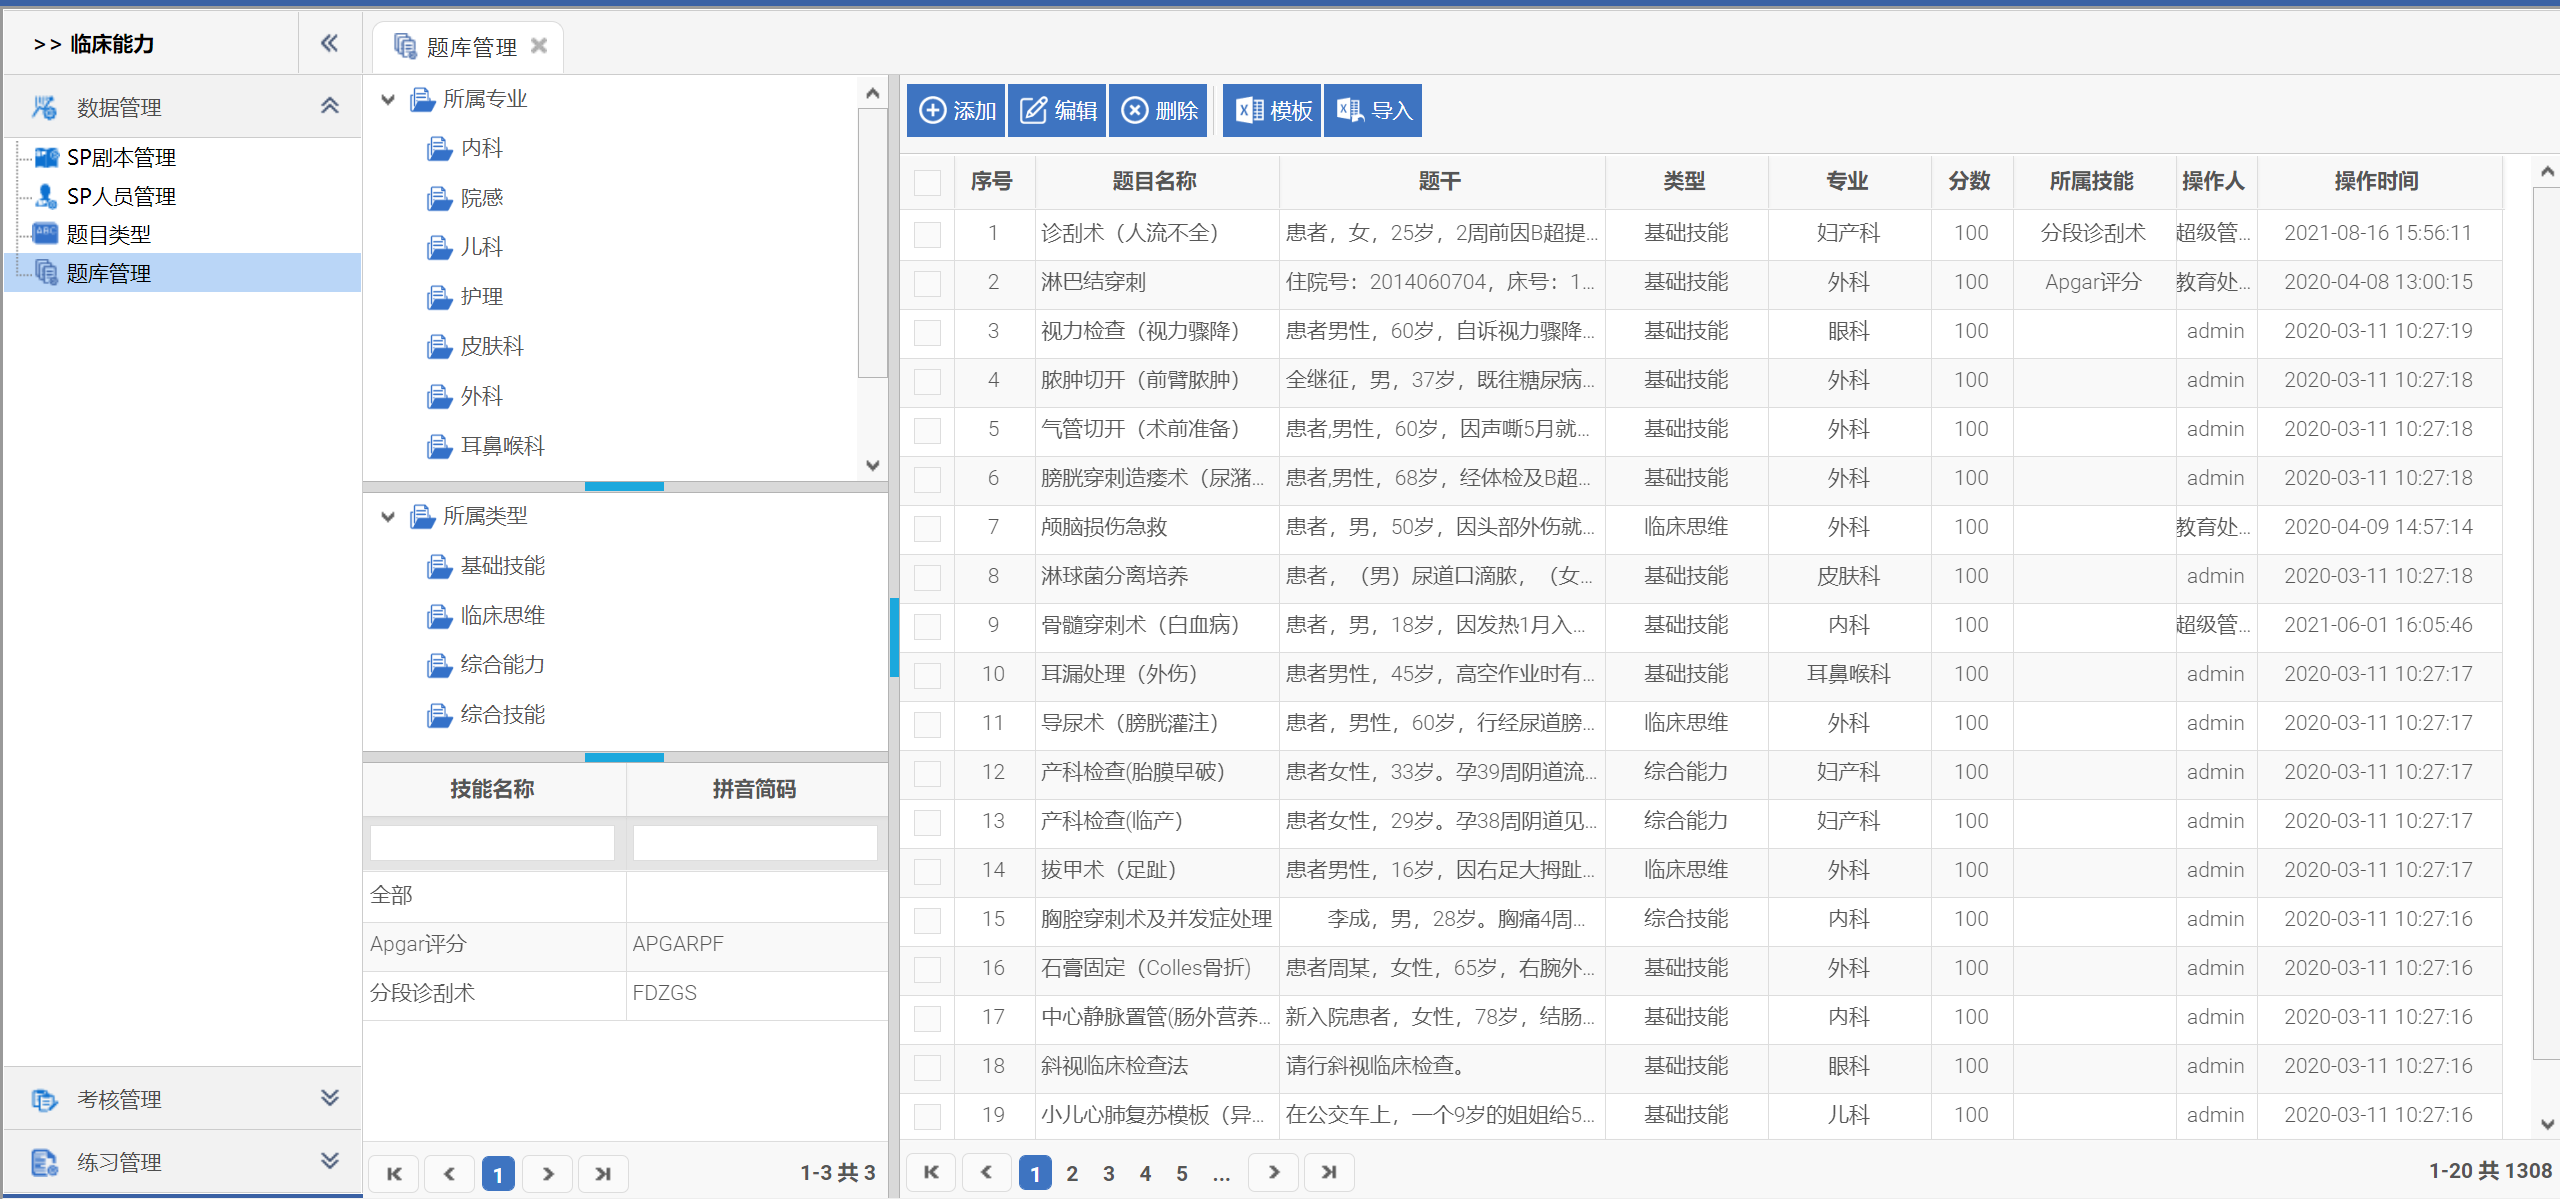Viewport: 2560px width, 1199px height.
Task: Click the question table scroll-down arrow
Action: click(x=2546, y=1124)
